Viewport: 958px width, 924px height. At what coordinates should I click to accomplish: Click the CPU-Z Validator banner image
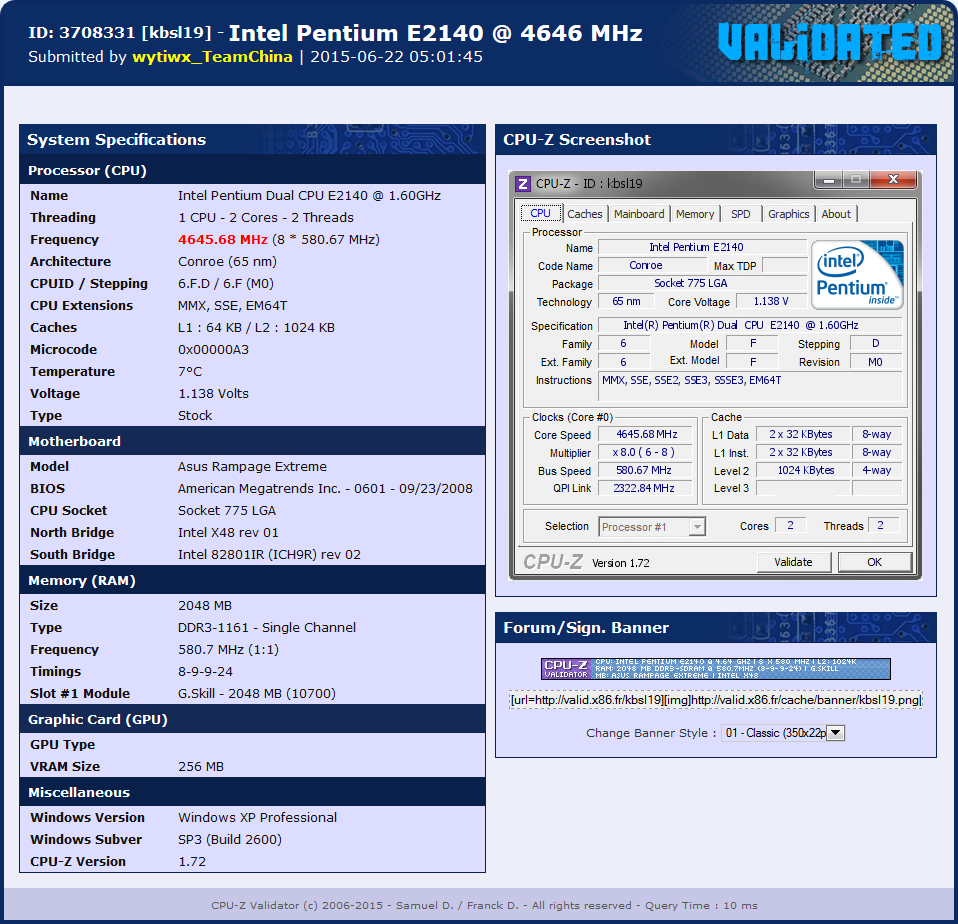(715, 669)
